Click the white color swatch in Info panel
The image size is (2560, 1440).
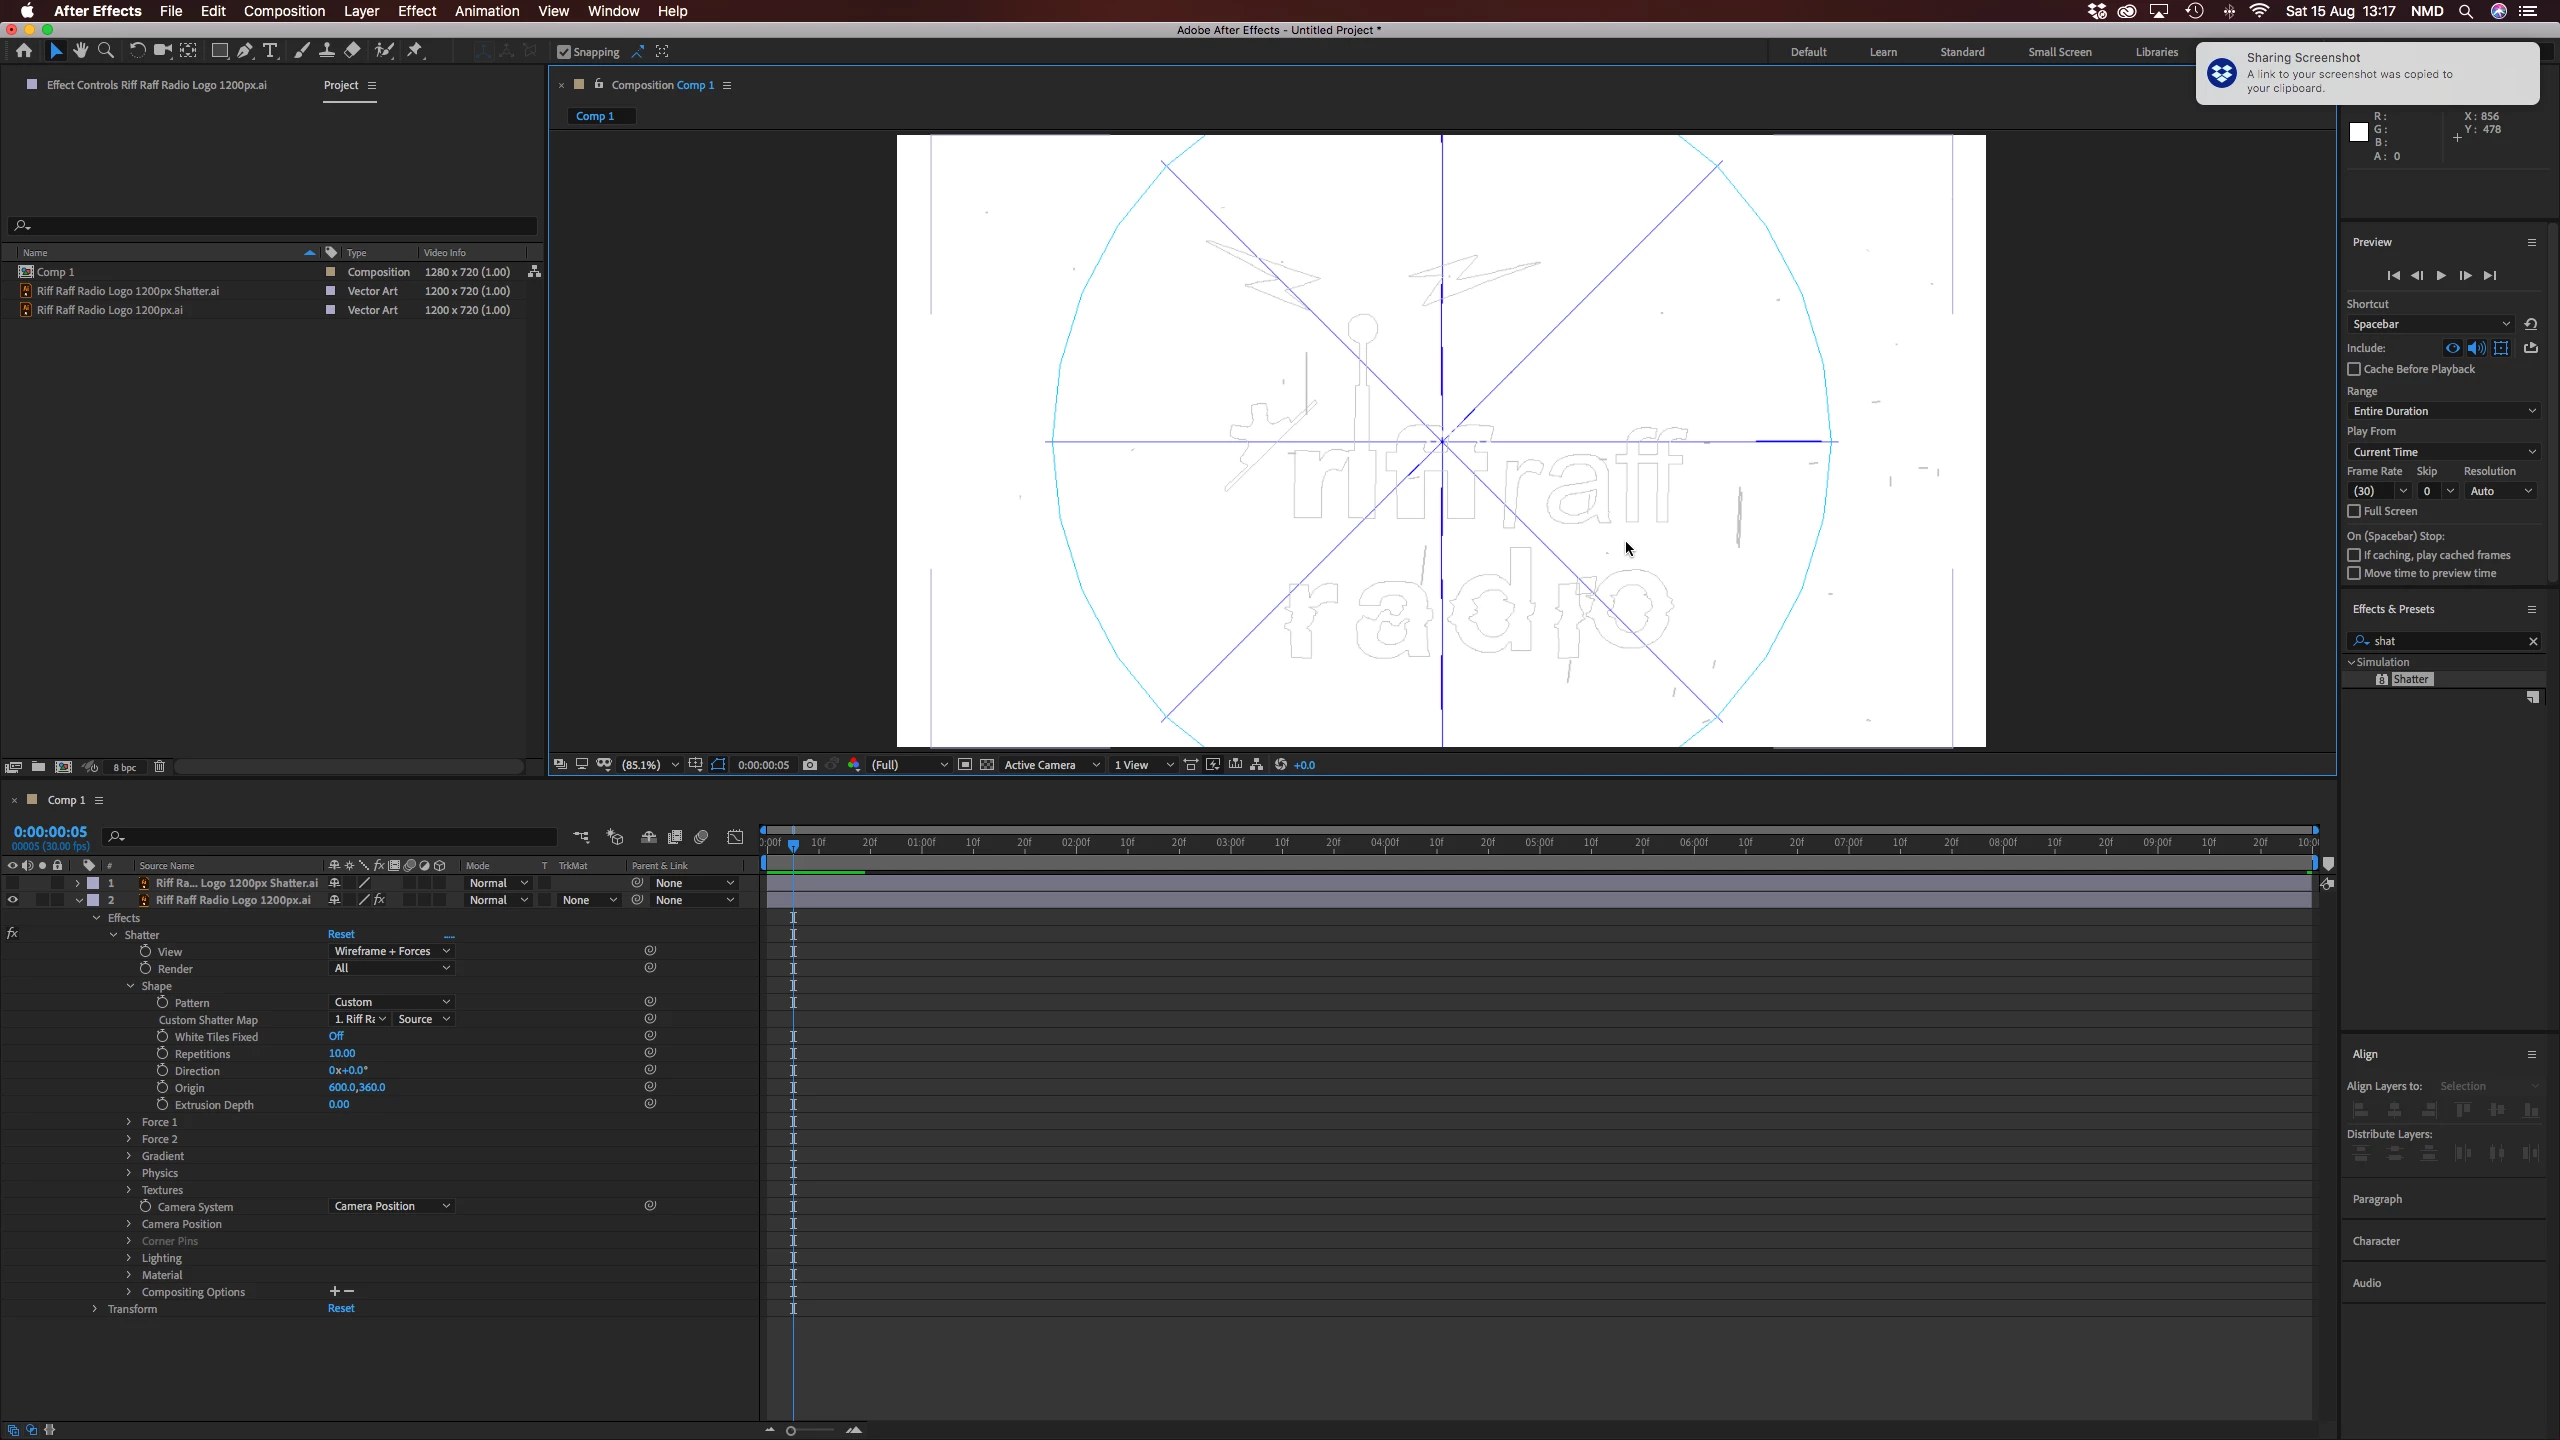pyautogui.click(x=2359, y=131)
